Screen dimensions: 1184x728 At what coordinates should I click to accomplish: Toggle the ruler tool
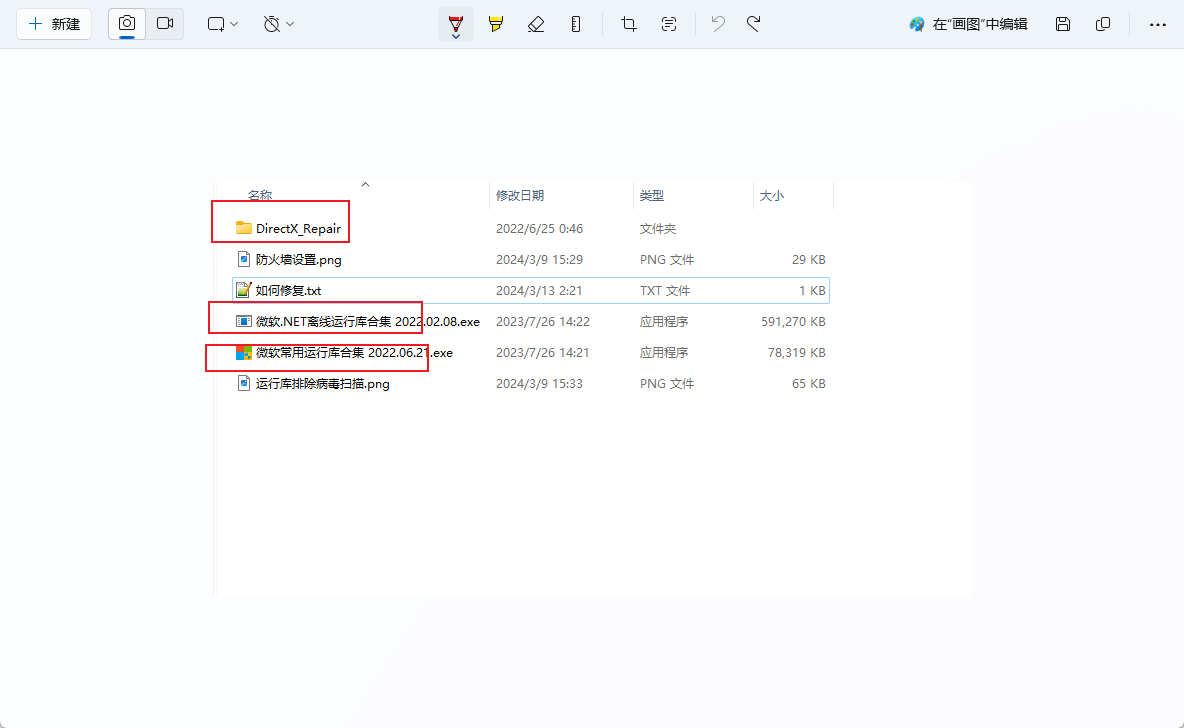[x=576, y=24]
